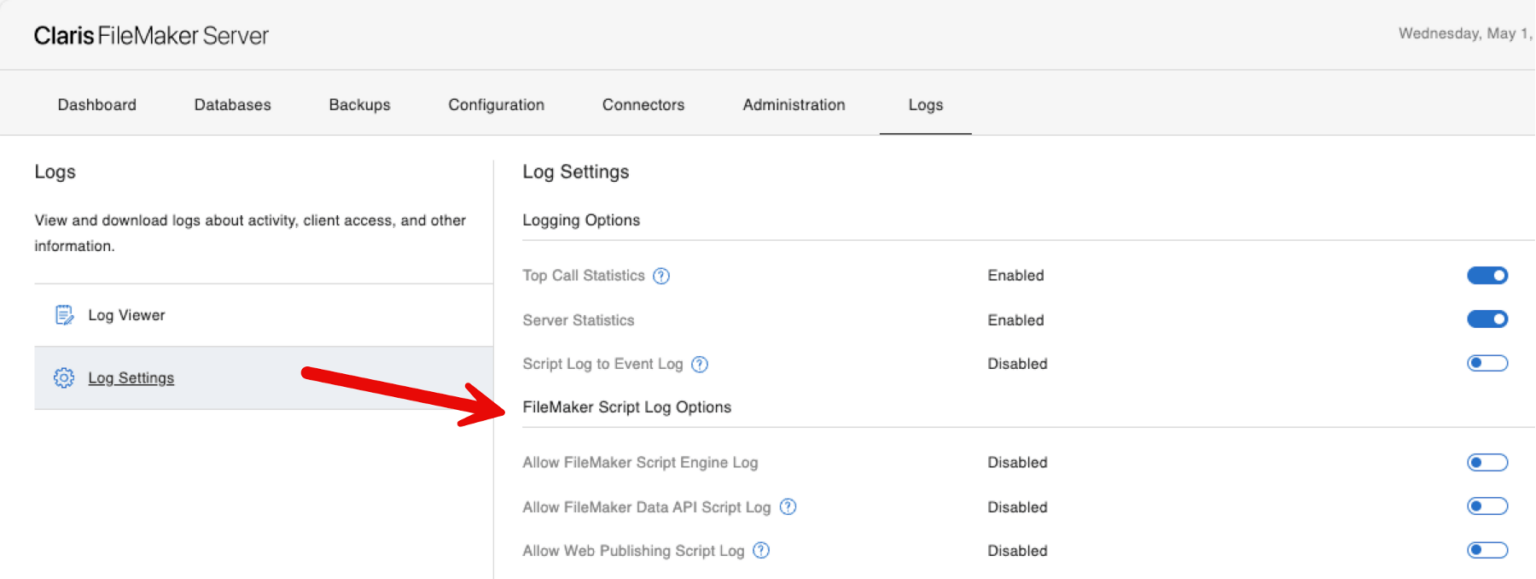
Task: Enable the FileMaker Script Engine Log
Action: tap(1487, 462)
